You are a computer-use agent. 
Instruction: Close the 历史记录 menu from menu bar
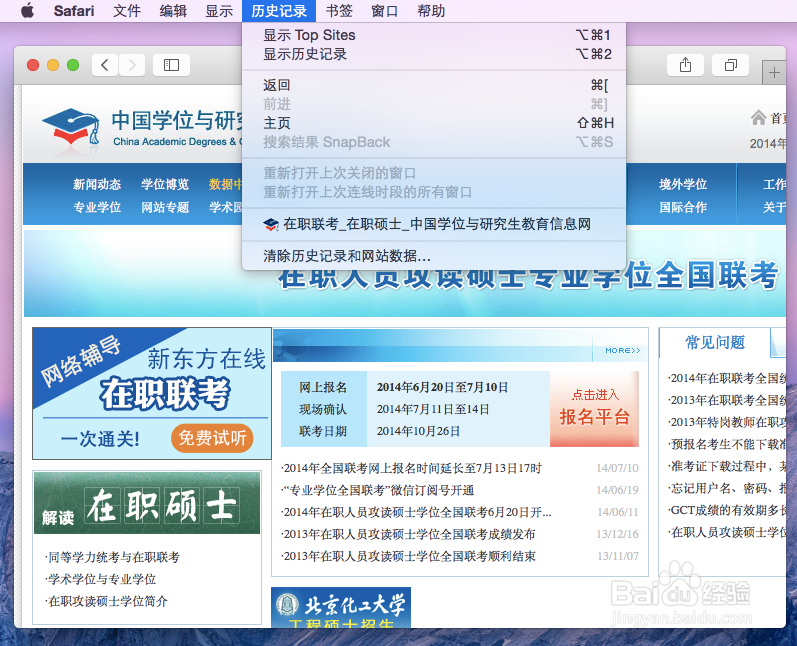coord(279,11)
